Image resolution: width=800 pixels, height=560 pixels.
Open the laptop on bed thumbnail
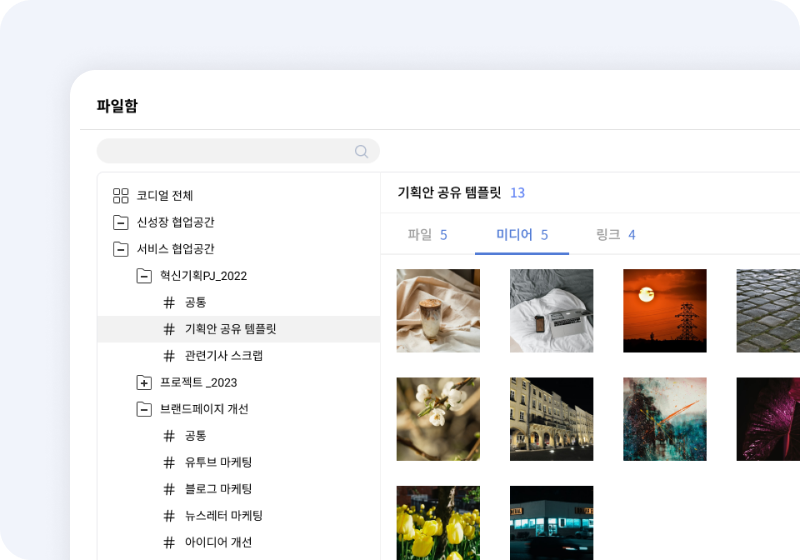point(552,311)
